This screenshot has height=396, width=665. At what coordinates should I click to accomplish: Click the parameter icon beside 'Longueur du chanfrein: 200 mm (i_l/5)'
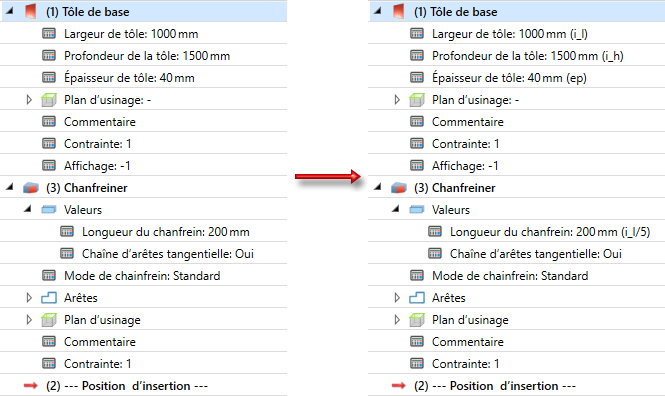point(435,231)
